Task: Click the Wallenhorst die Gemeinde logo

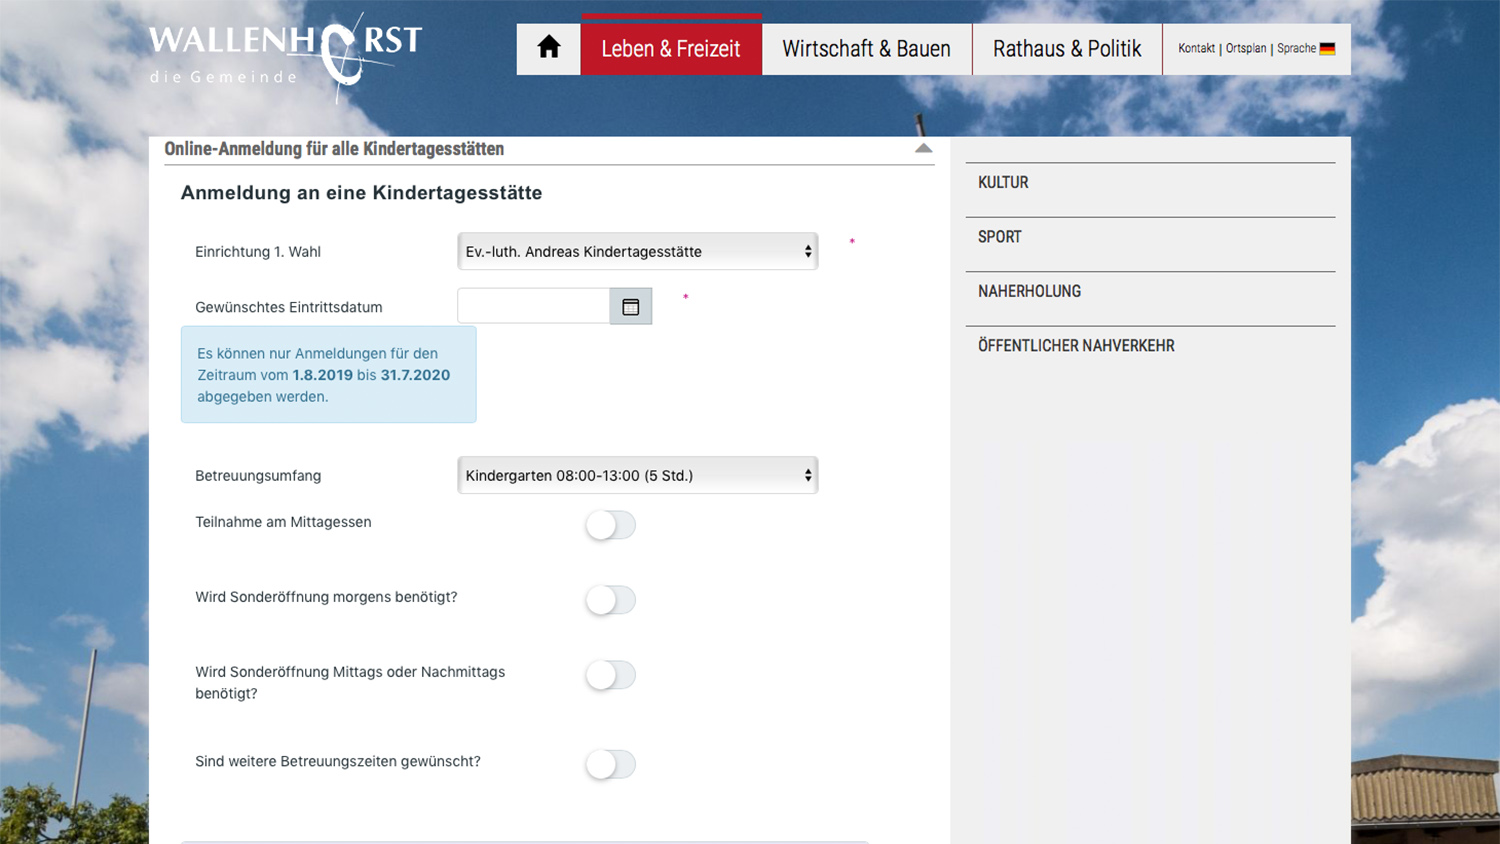Action: (286, 57)
